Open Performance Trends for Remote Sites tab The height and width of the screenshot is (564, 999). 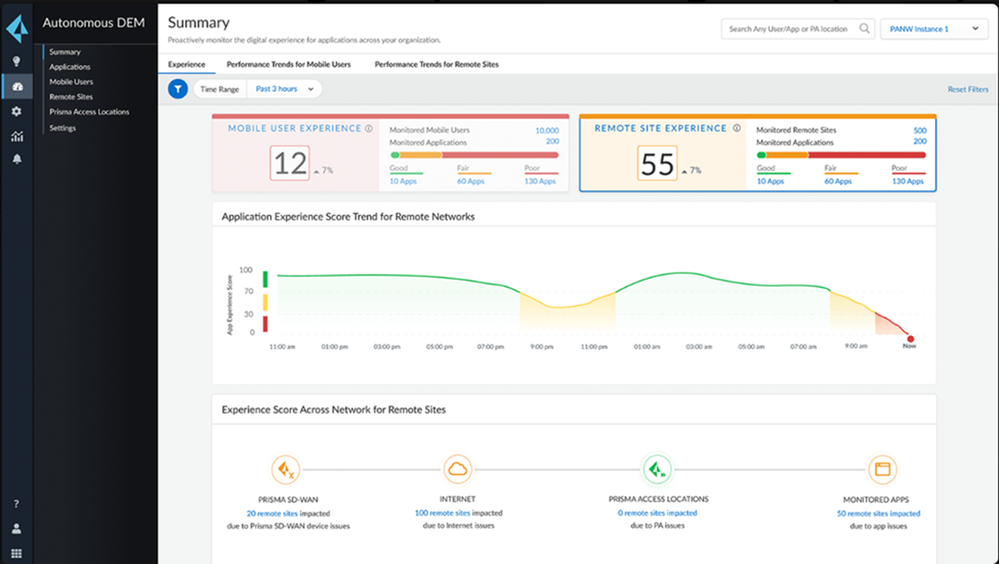point(436,64)
